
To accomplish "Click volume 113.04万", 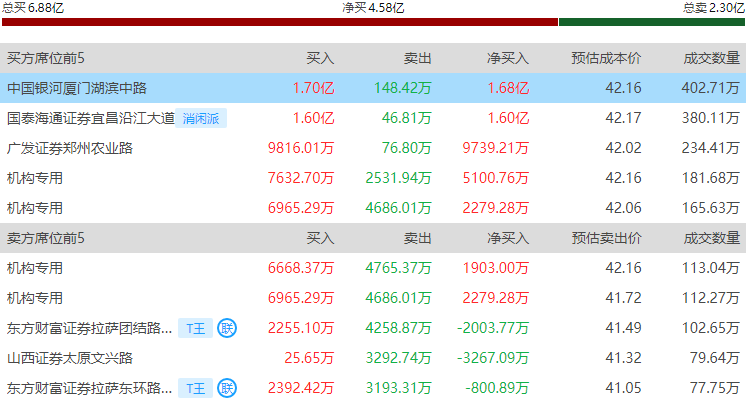I will click(x=710, y=268).
